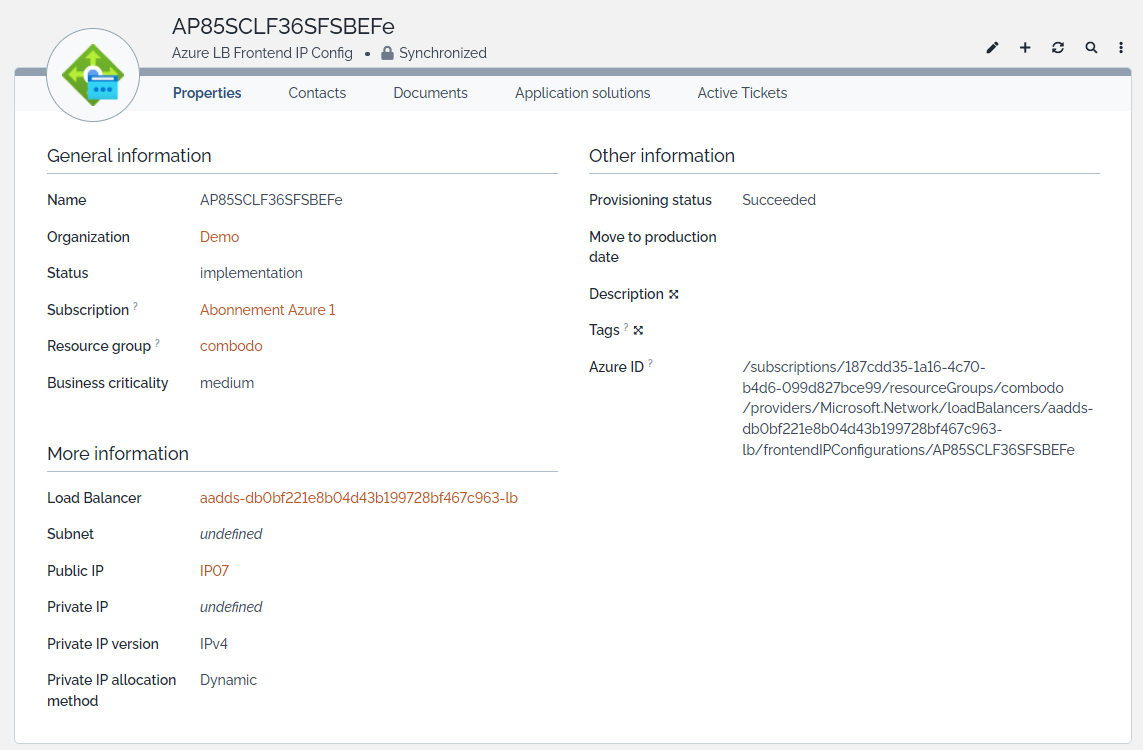The height and width of the screenshot is (750, 1143).
Task: Select the Application solutions tab
Action: click(582, 93)
